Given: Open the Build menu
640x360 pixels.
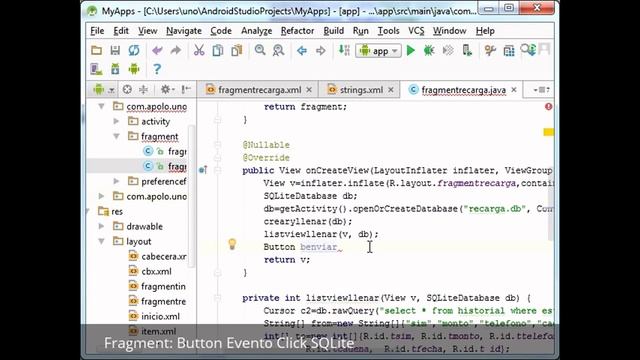Looking at the screenshot, I should coord(333,31).
